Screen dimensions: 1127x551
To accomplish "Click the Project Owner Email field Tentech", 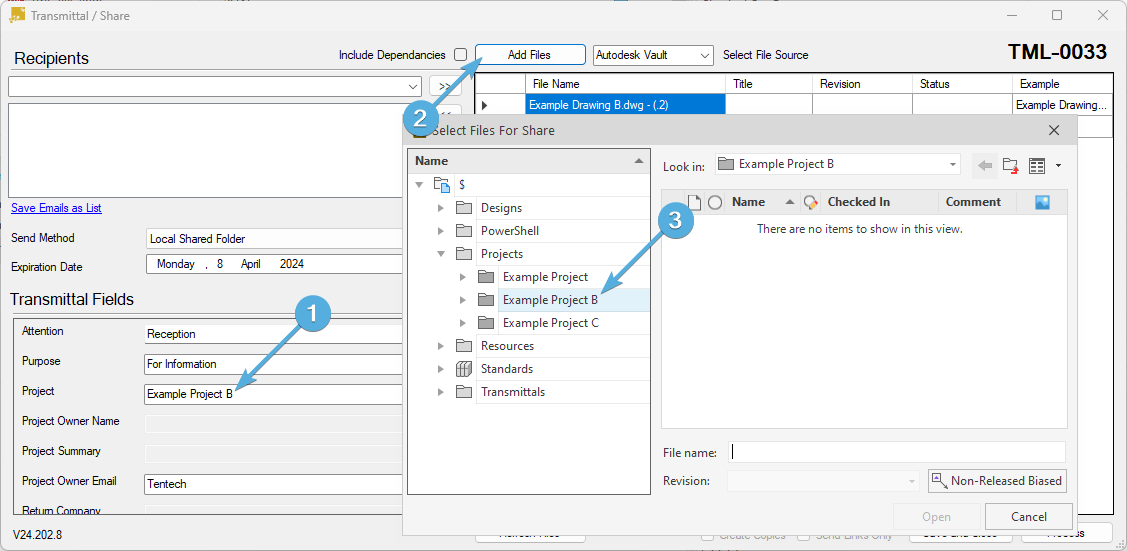I will (x=273, y=484).
